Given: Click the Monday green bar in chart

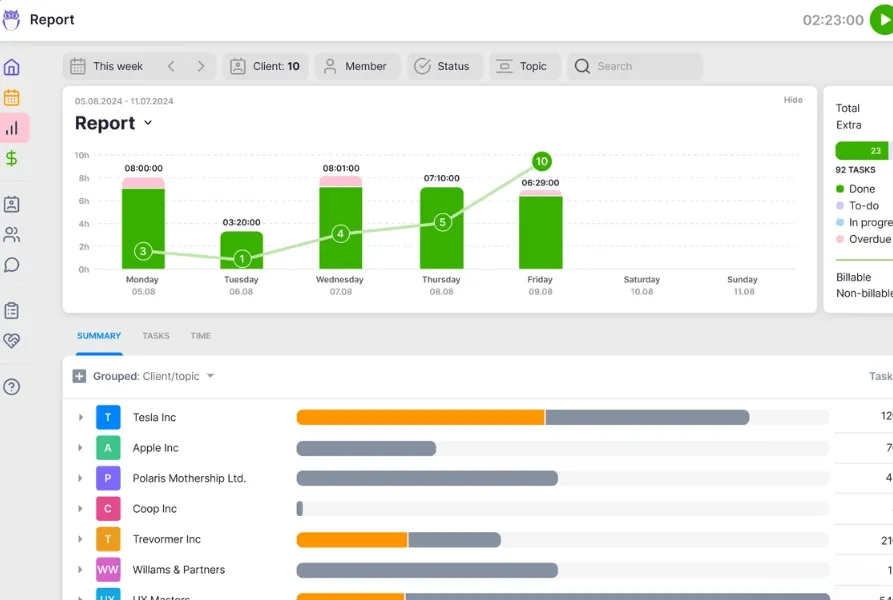Looking at the screenshot, I should (144, 229).
